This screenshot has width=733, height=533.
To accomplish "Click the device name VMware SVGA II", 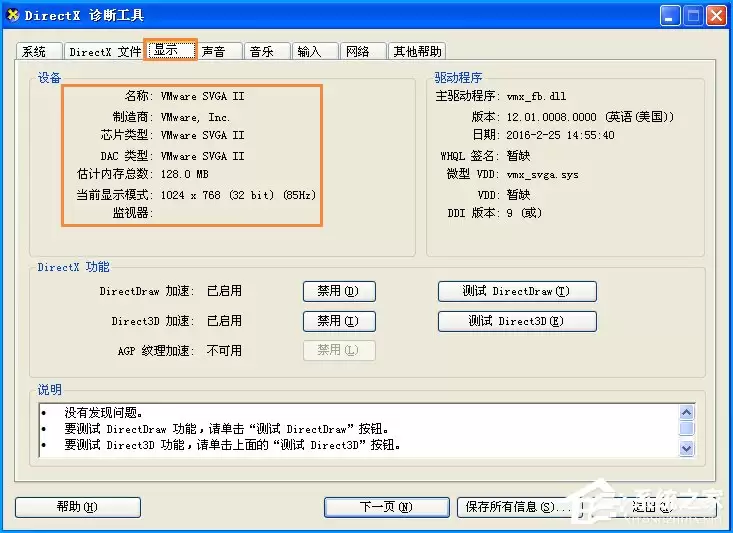I will [x=202, y=96].
